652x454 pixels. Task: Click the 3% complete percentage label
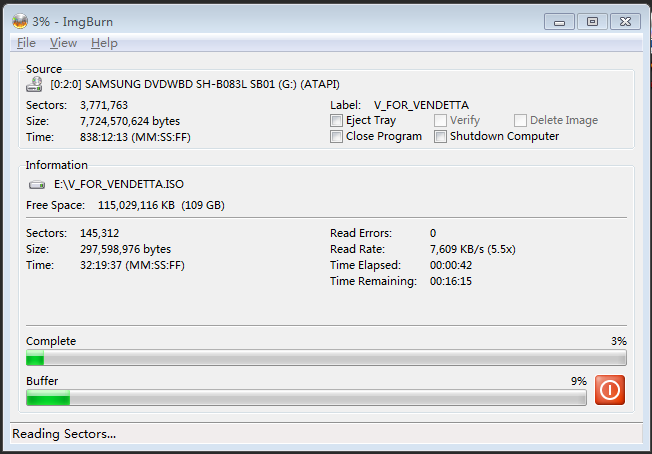pos(619,341)
